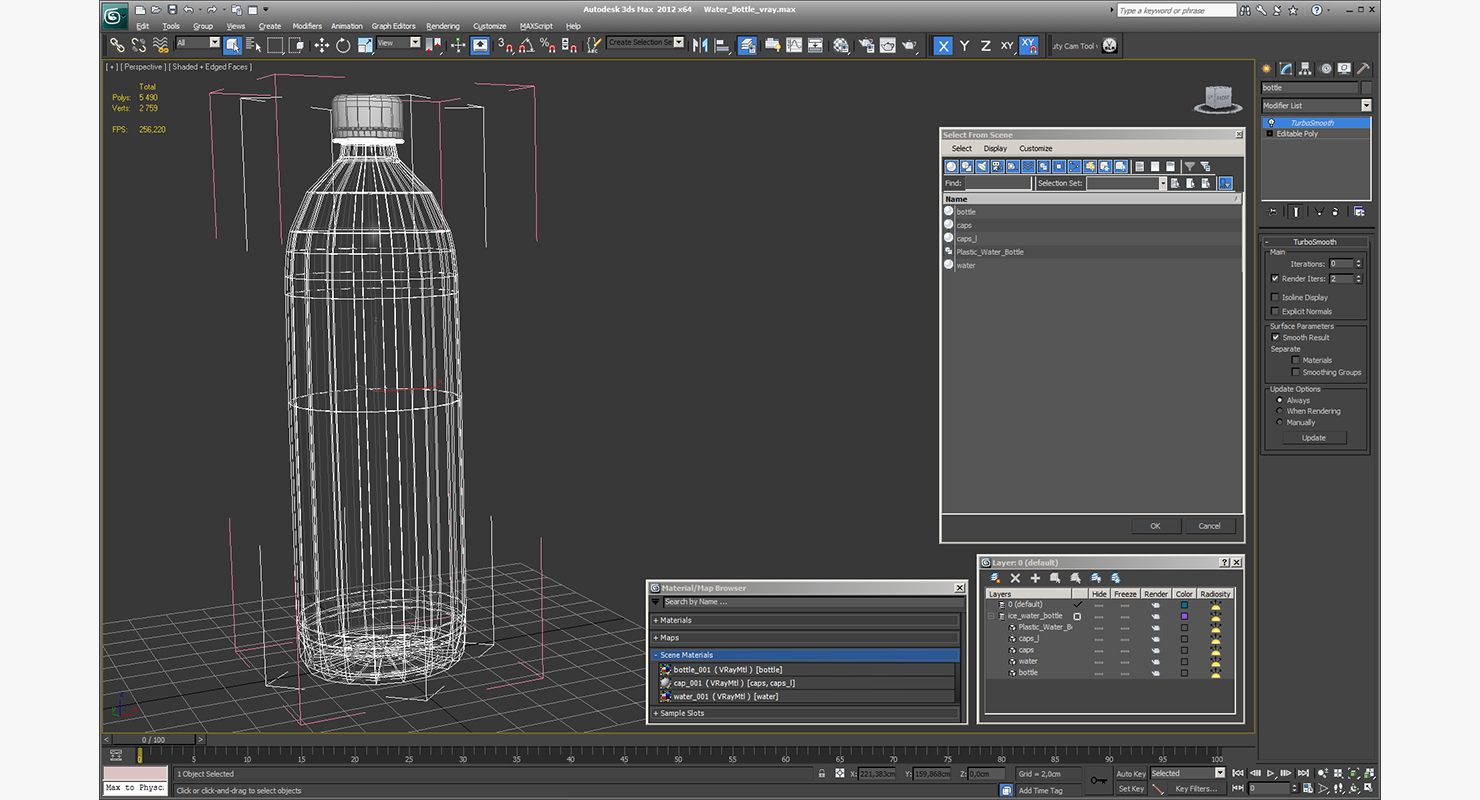Image resolution: width=1480 pixels, height=800 pixels.
Task: Select the Select and Move tool
Action: coord(321,45)
